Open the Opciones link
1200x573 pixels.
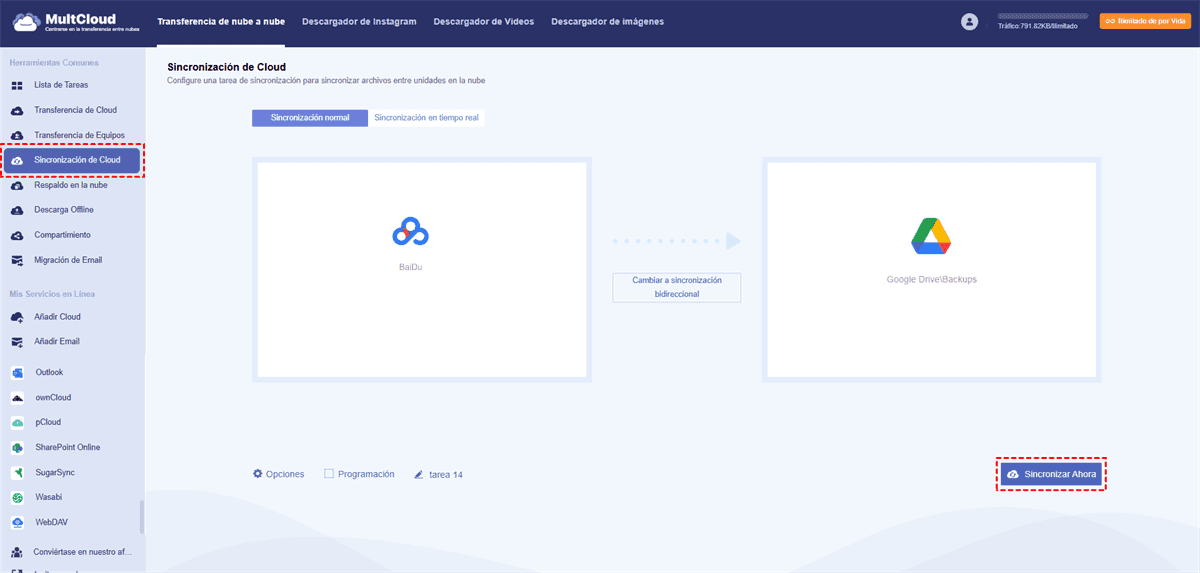click(285, 474)
